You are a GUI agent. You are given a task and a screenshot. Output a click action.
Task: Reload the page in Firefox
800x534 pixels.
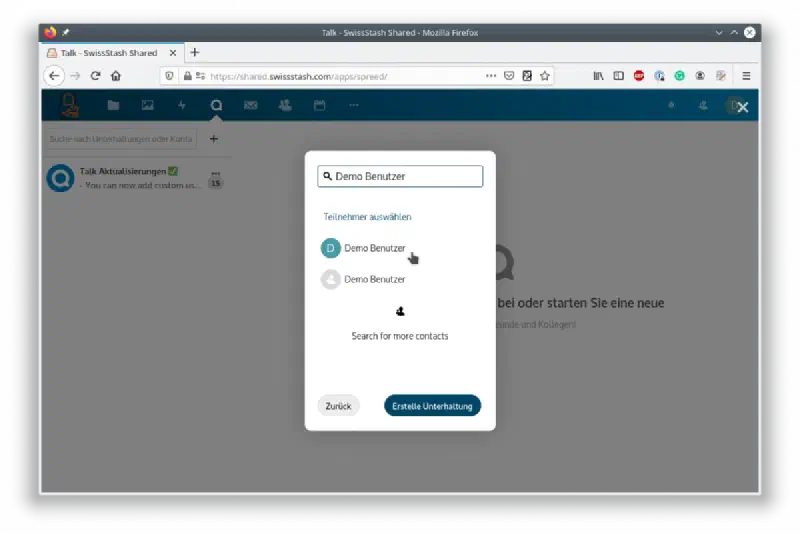click(x=95, y=76)
